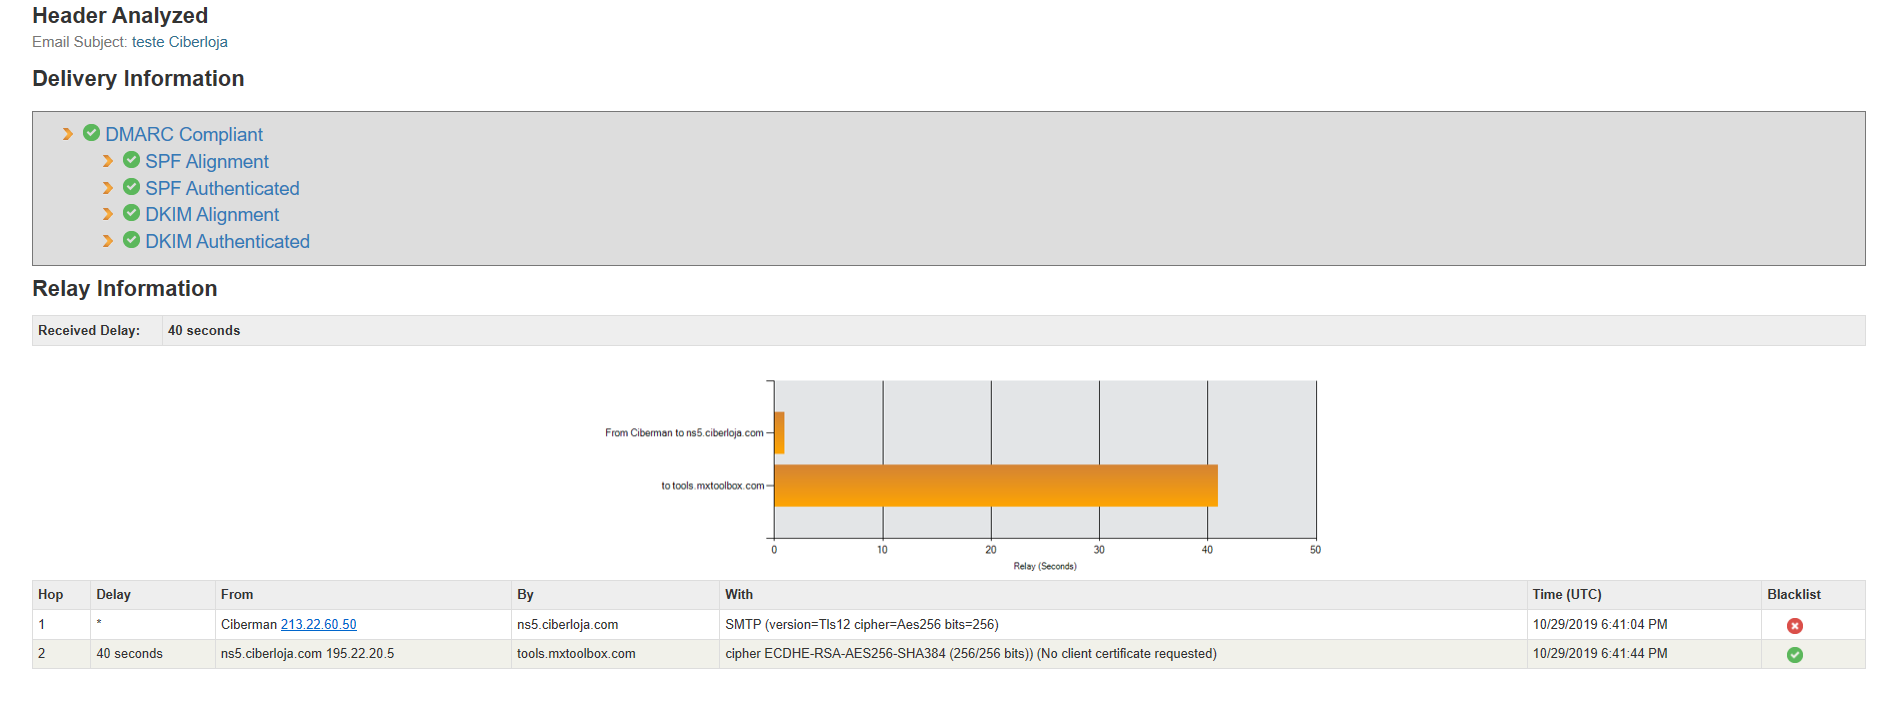Open the DKIM Alignment link
The image size is (1889, 701).
click(212, 214)
